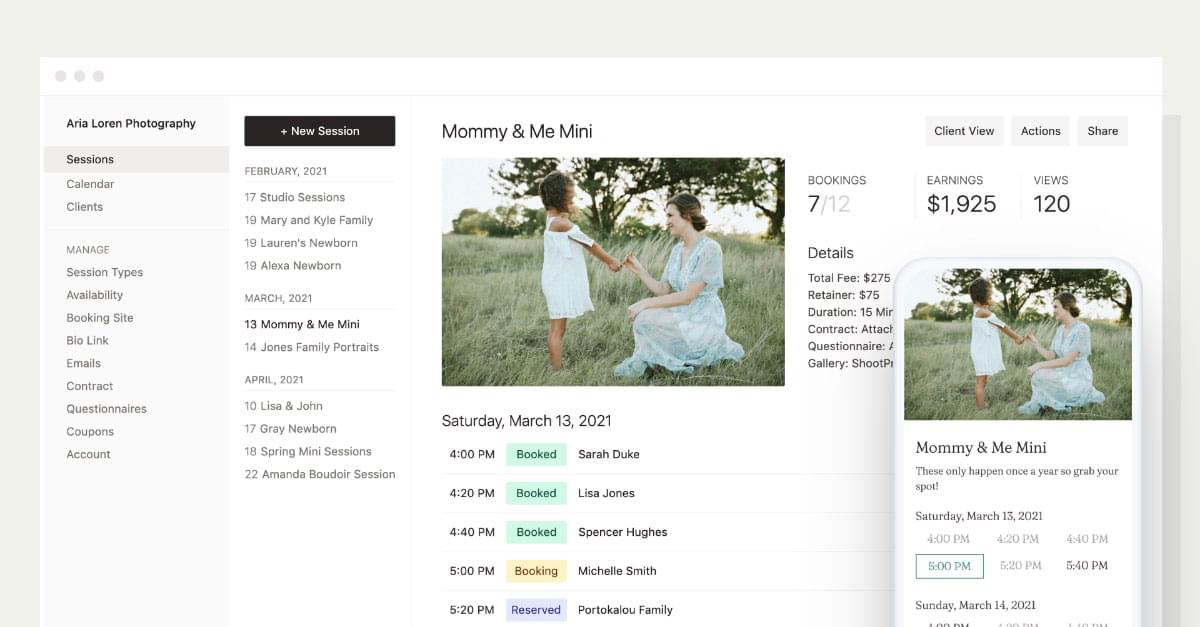This screenshot has height=627, width=1200.
Task: Open the Availability settings
Action: click(x=95, y=295)
